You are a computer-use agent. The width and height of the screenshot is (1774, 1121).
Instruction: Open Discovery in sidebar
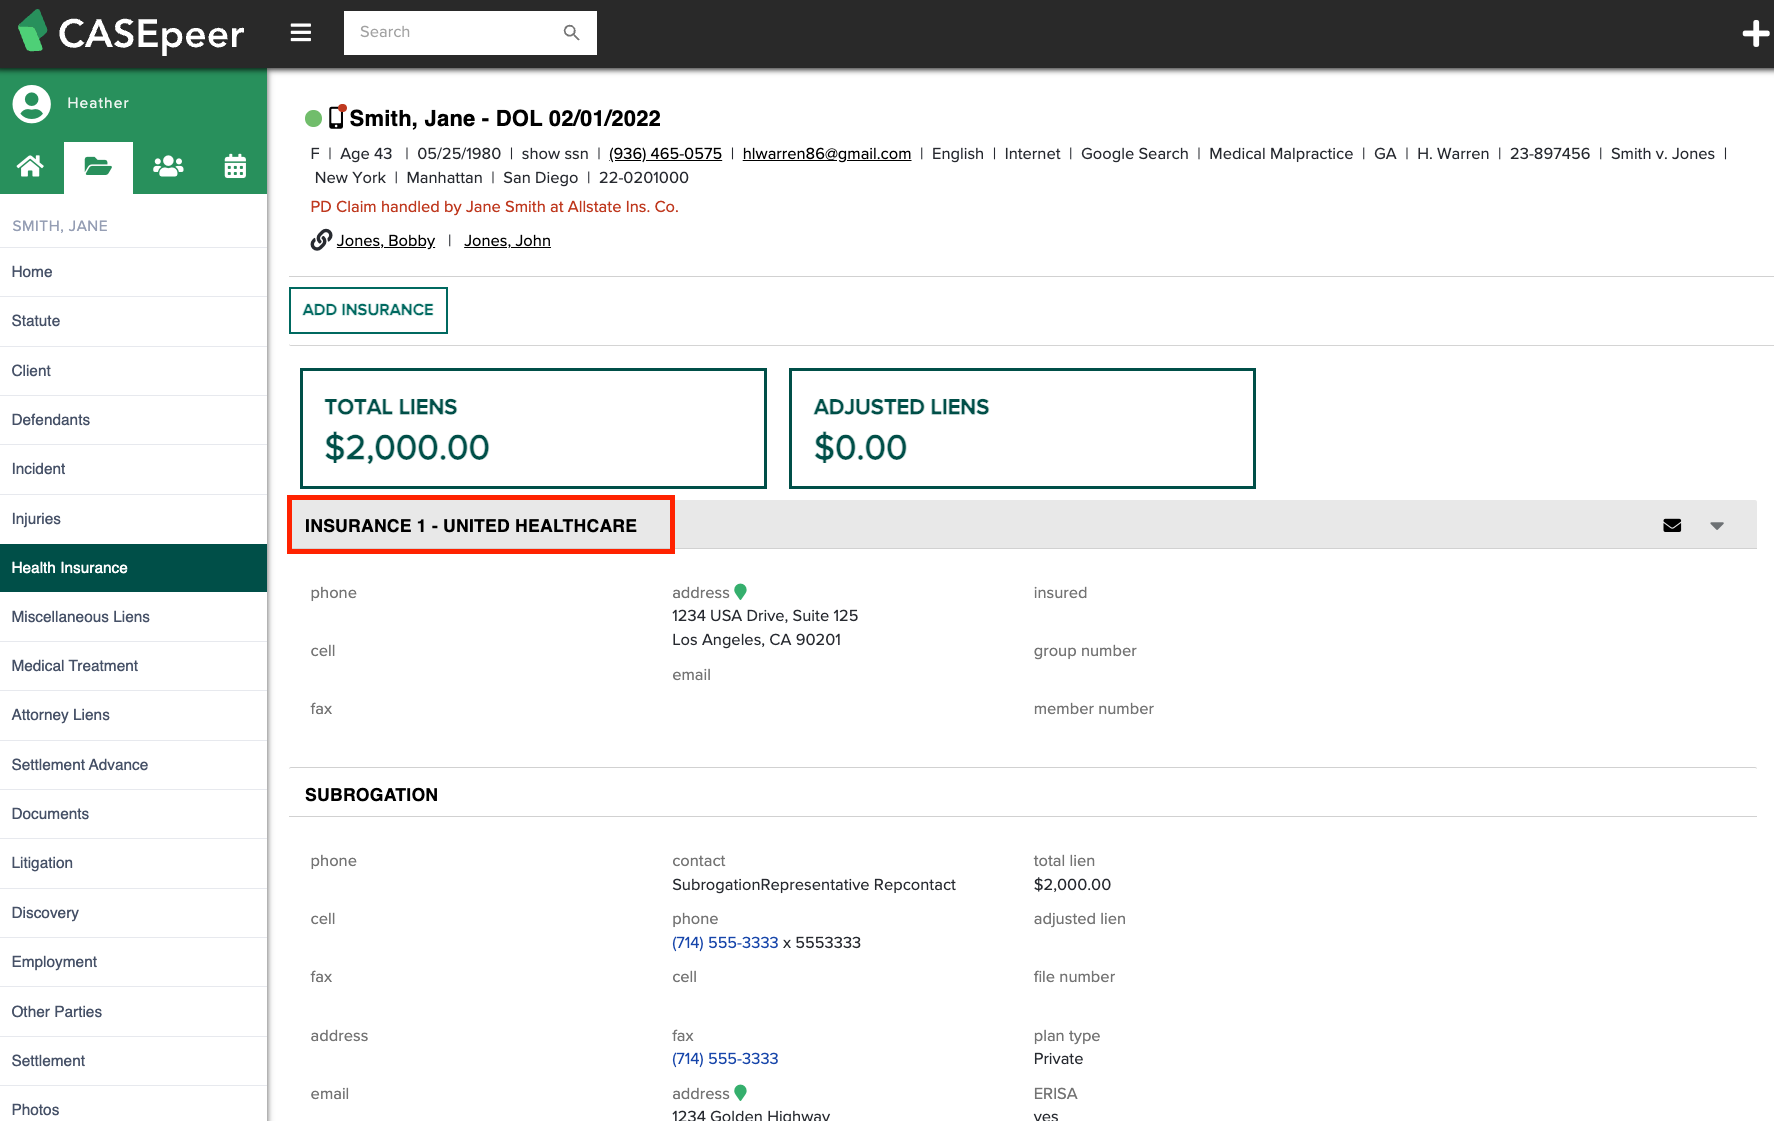pyautogui.click(x=134, y=913)
